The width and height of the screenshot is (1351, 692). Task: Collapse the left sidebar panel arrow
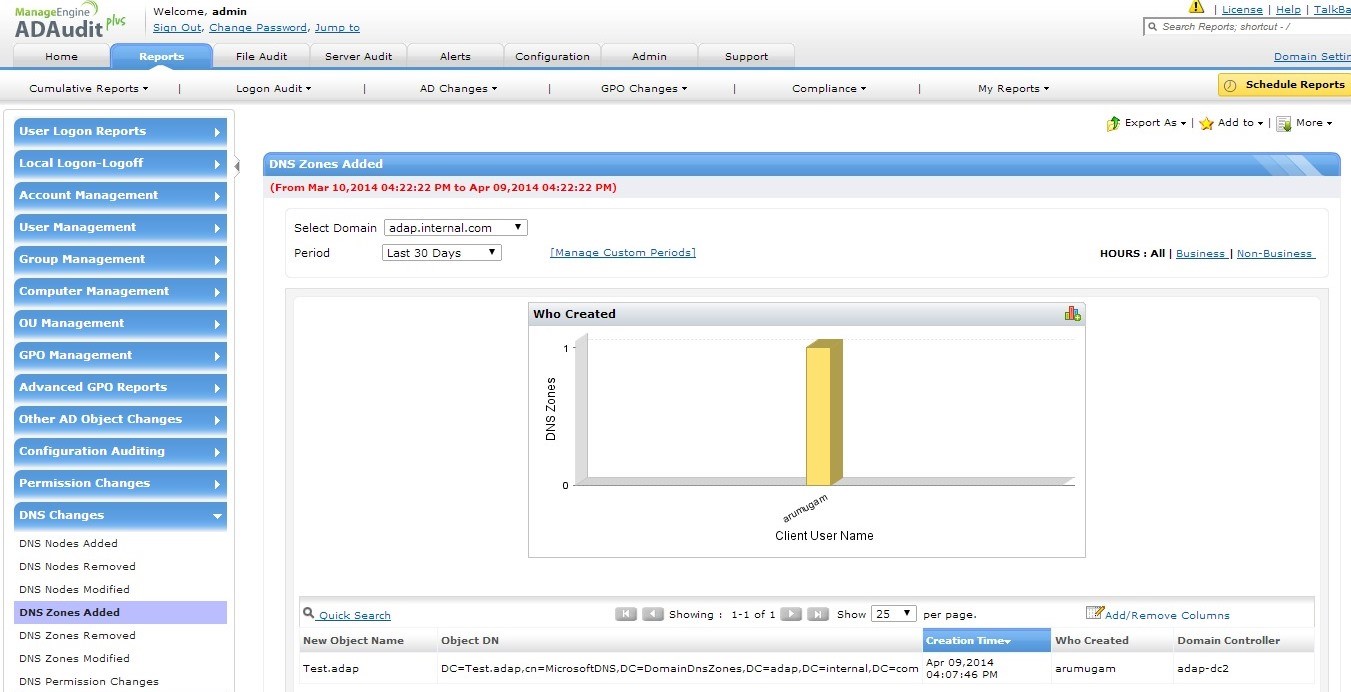pyautogui.click(x=237, y=165)
